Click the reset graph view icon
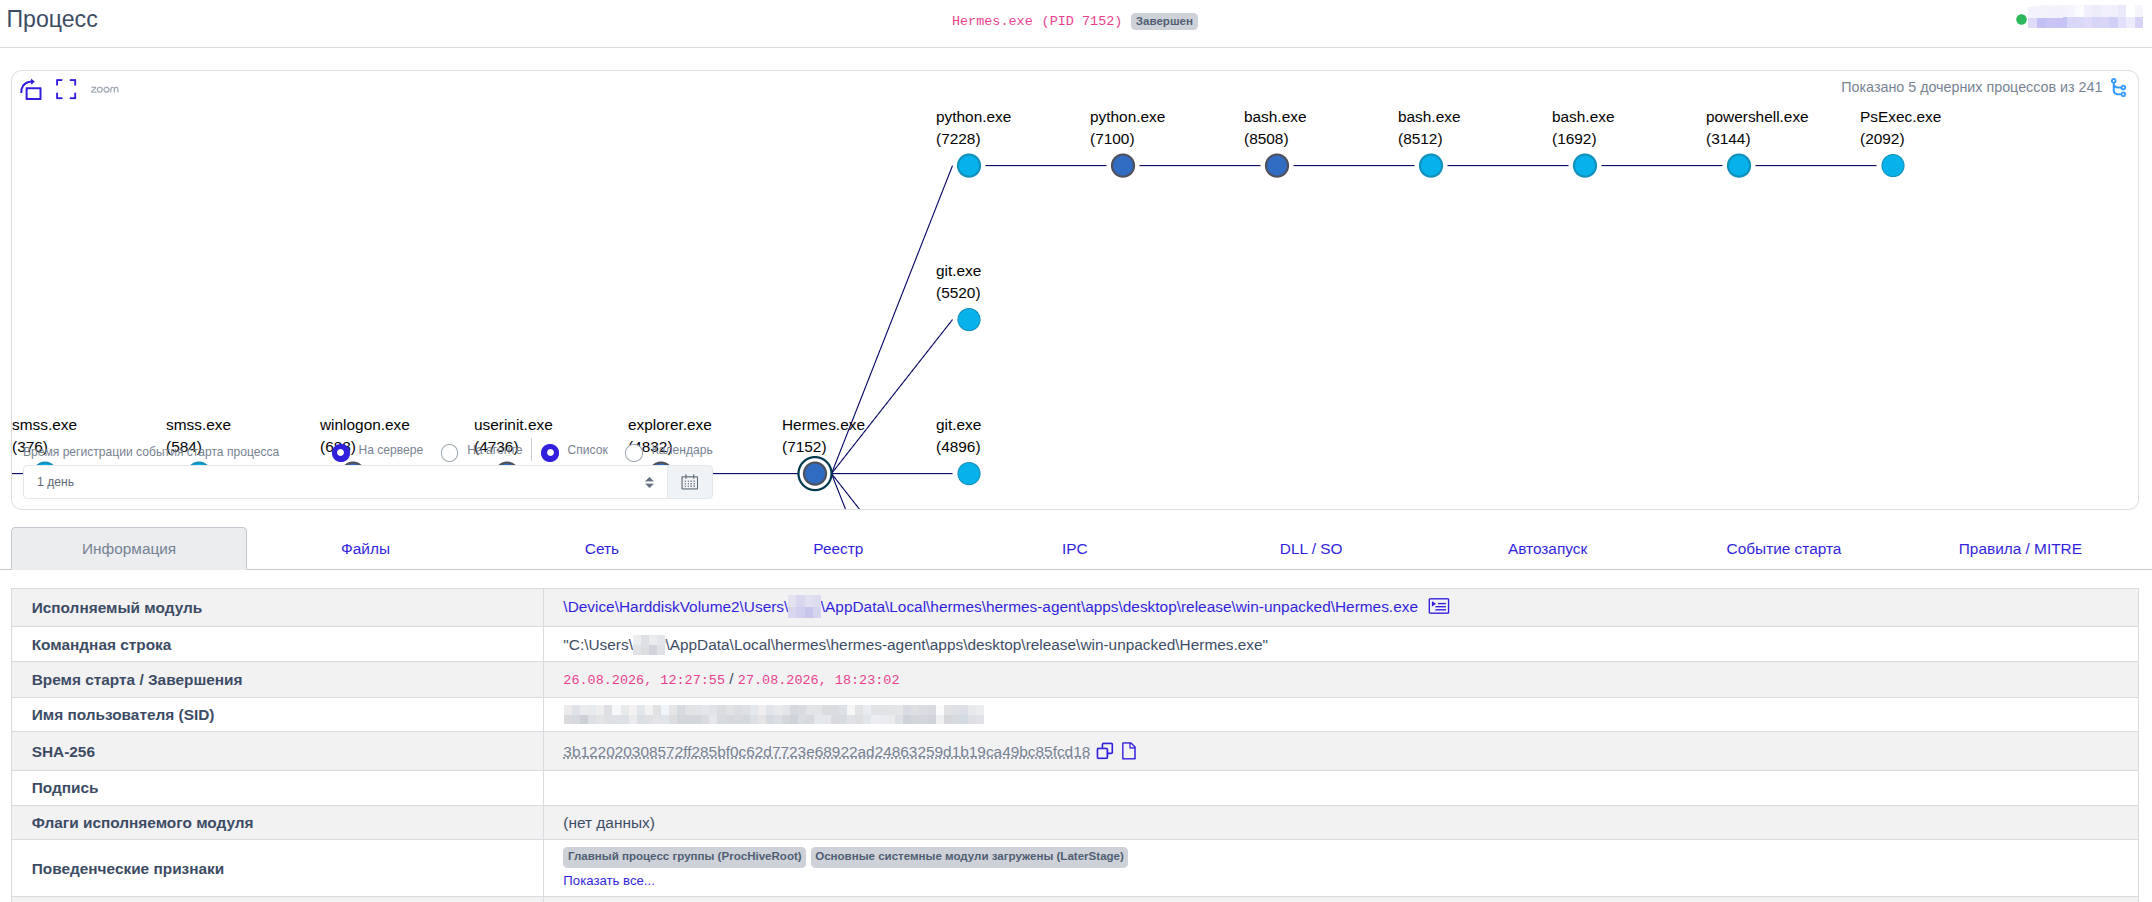 click(31, 89)
